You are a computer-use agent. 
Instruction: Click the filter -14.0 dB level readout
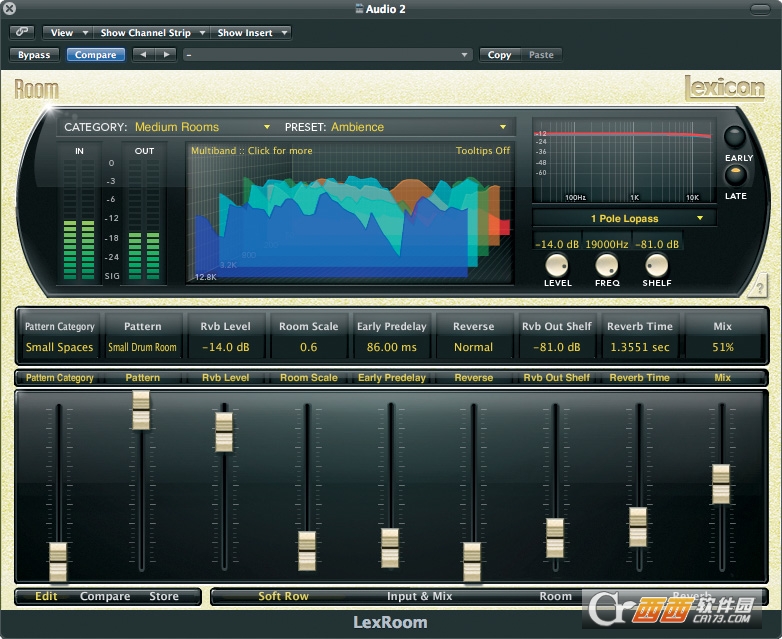pyautogui.click(x=557, y=244)
